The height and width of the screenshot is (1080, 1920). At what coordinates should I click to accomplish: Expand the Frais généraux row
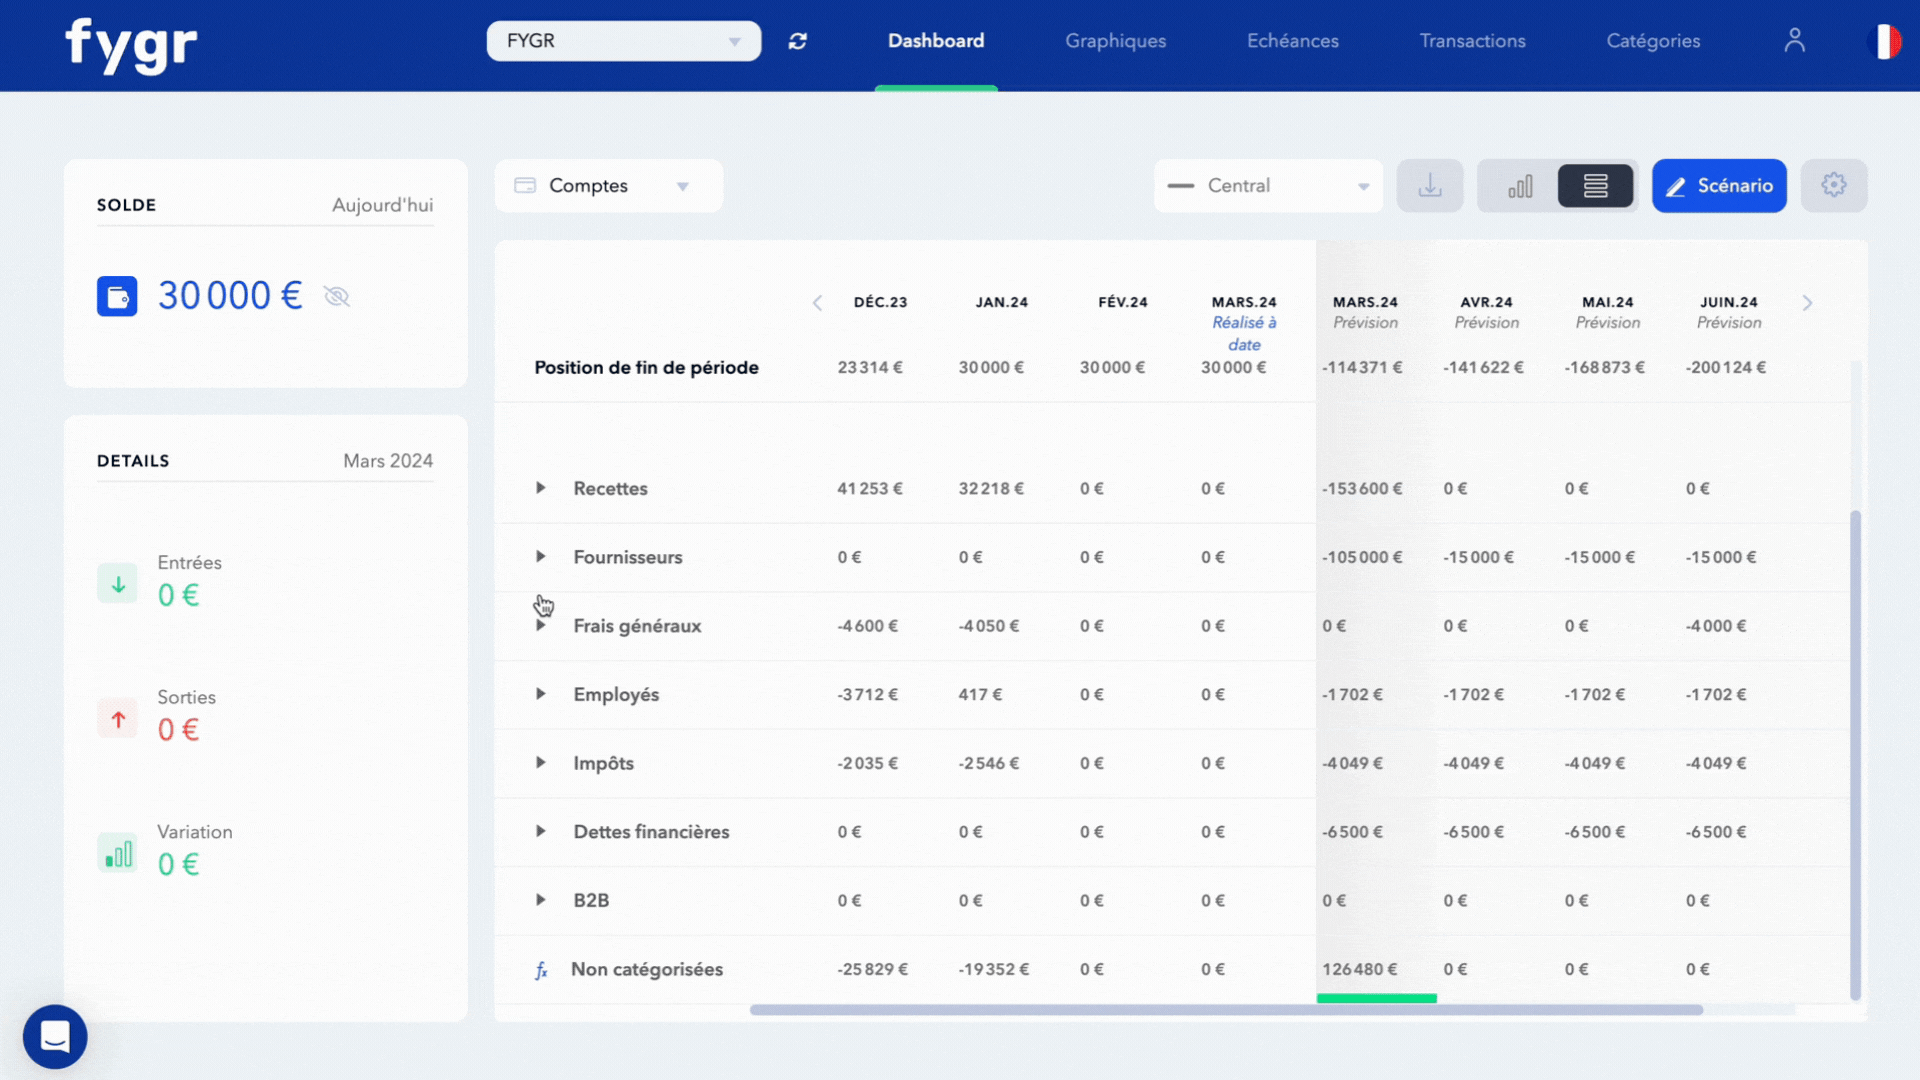coord(541,626)
